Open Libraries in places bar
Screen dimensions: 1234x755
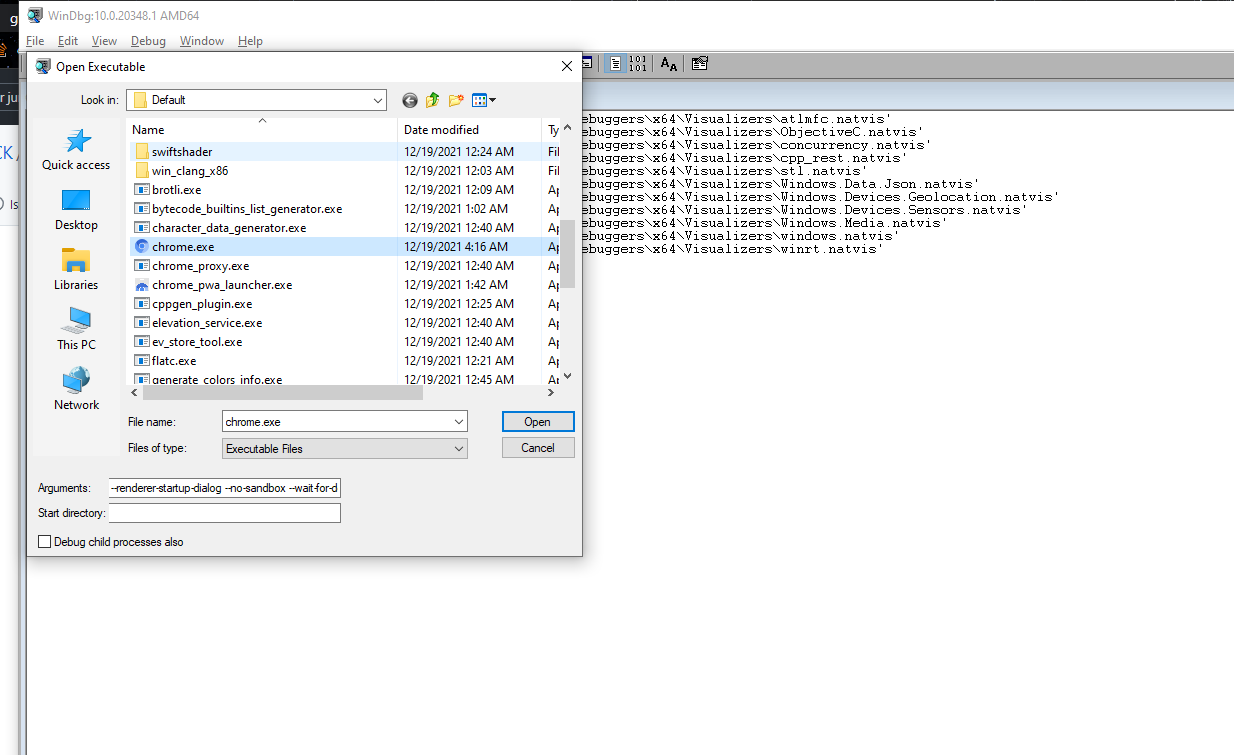(x=76, y=269)
